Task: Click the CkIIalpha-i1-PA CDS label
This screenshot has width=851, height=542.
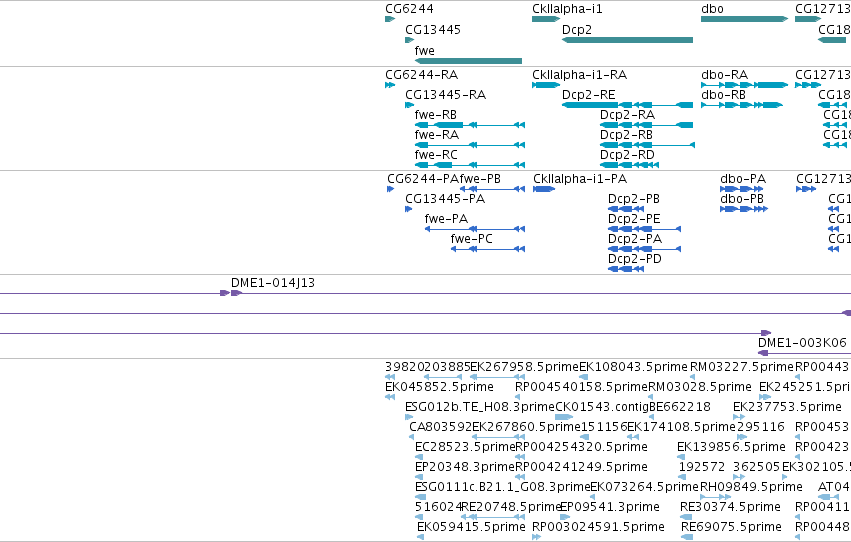Action: 580,179
